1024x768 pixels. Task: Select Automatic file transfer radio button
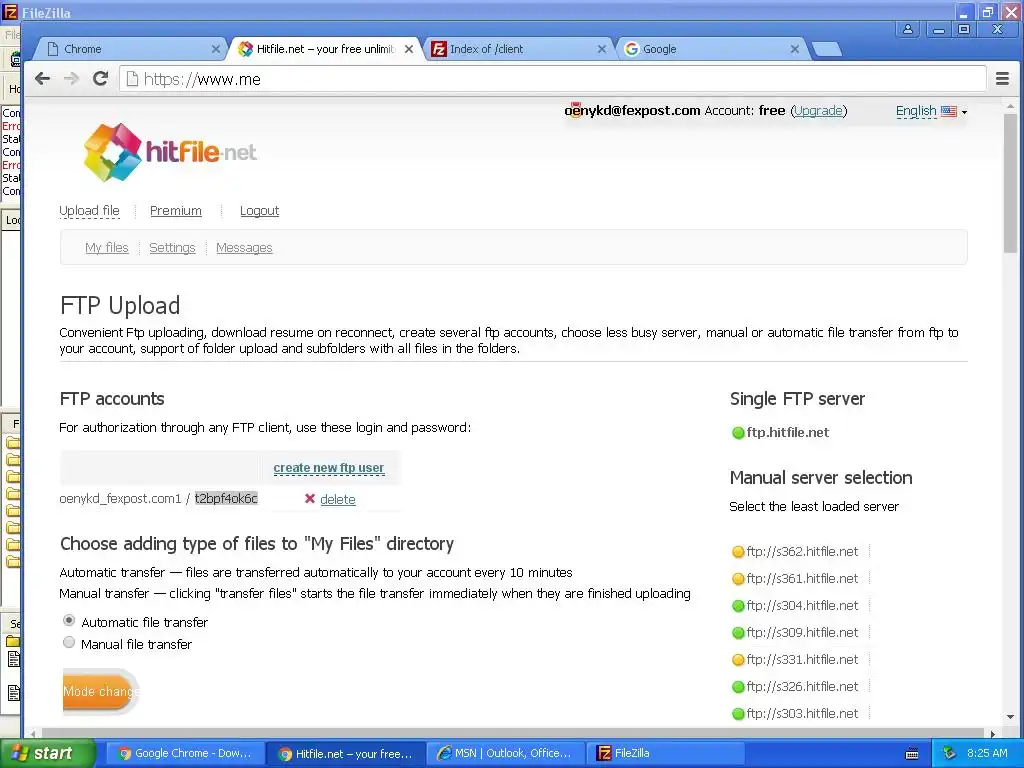pyautogui.click(x=69, y=620)
